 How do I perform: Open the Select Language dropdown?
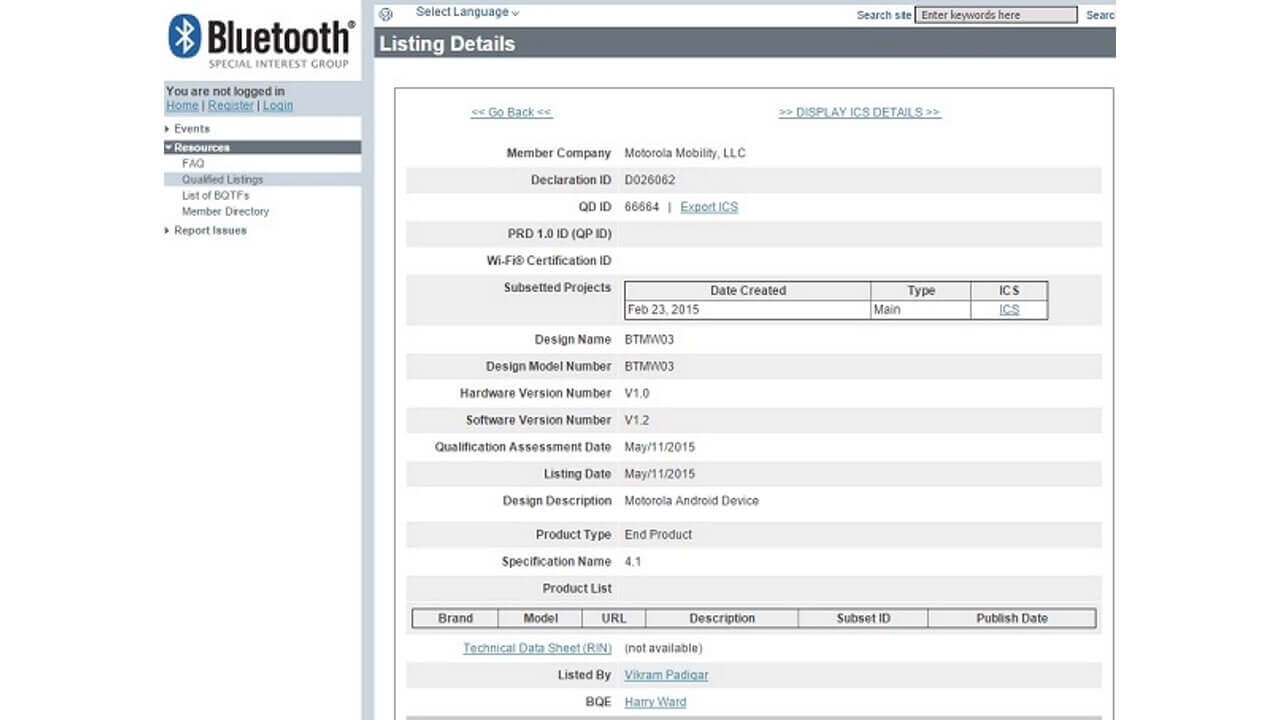(467, 13)
